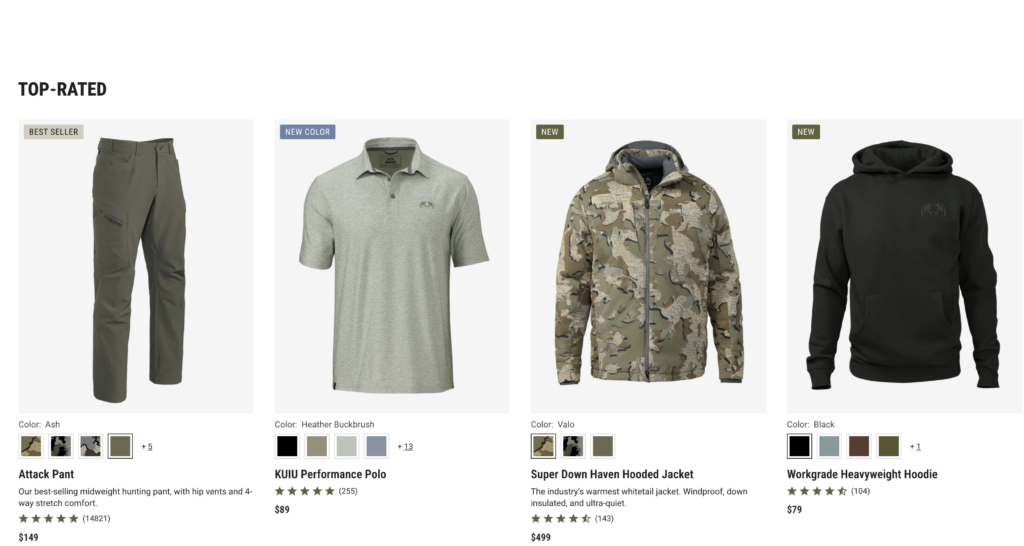Pick the black swatch for Performance Polo
This screenshot has width=1024, height=546.
(x=287, y=446)
